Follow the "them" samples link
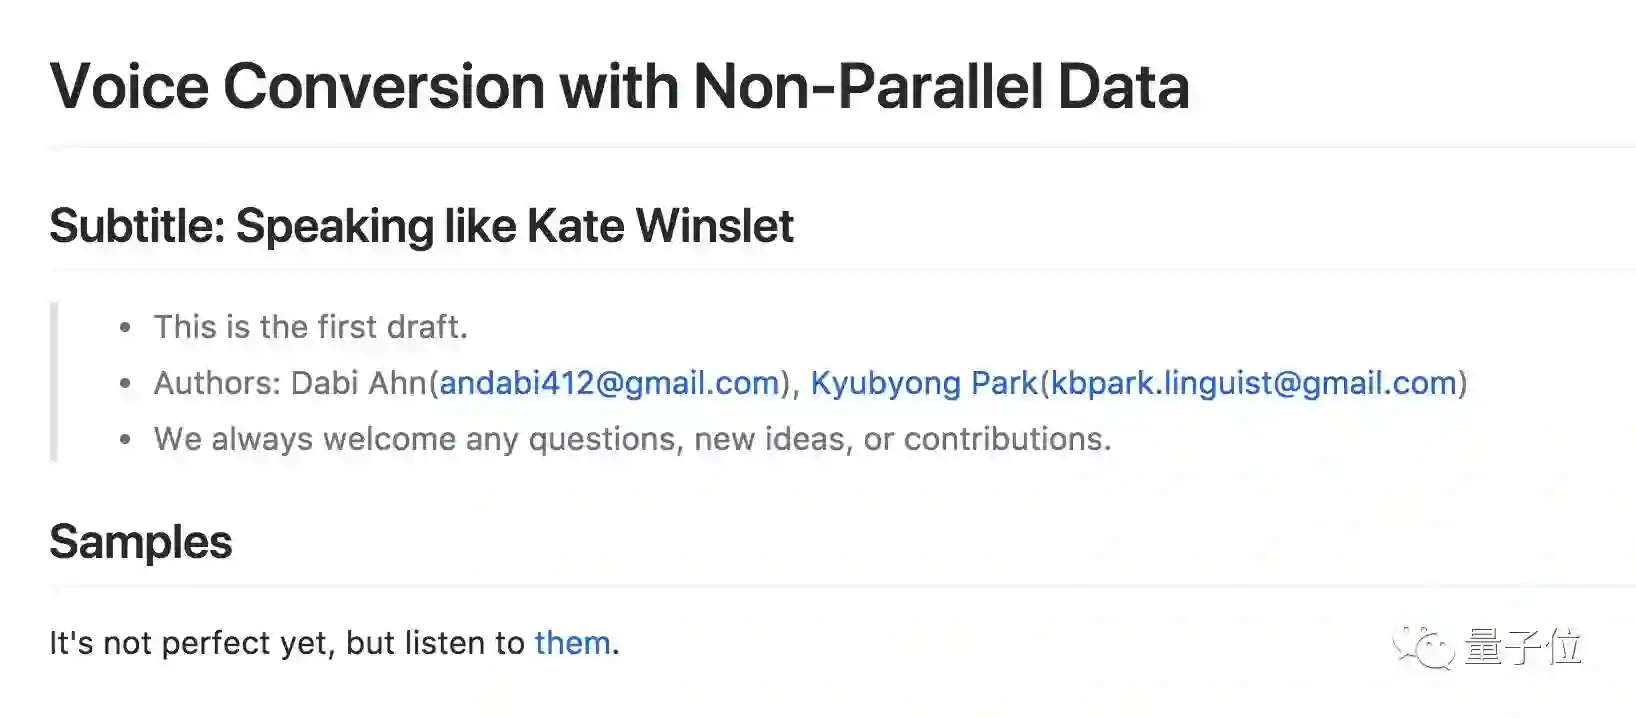 pyautogui.click(x=572, y=643)
